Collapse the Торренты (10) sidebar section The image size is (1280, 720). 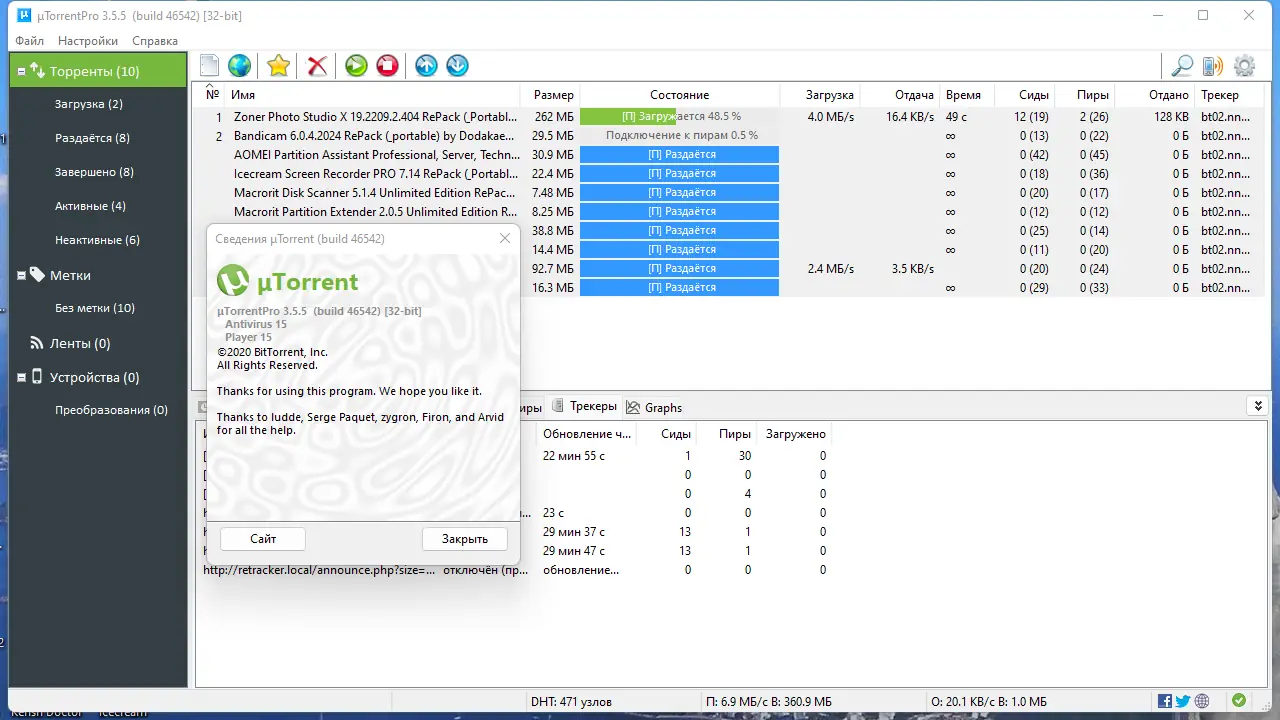pos(21,71)
